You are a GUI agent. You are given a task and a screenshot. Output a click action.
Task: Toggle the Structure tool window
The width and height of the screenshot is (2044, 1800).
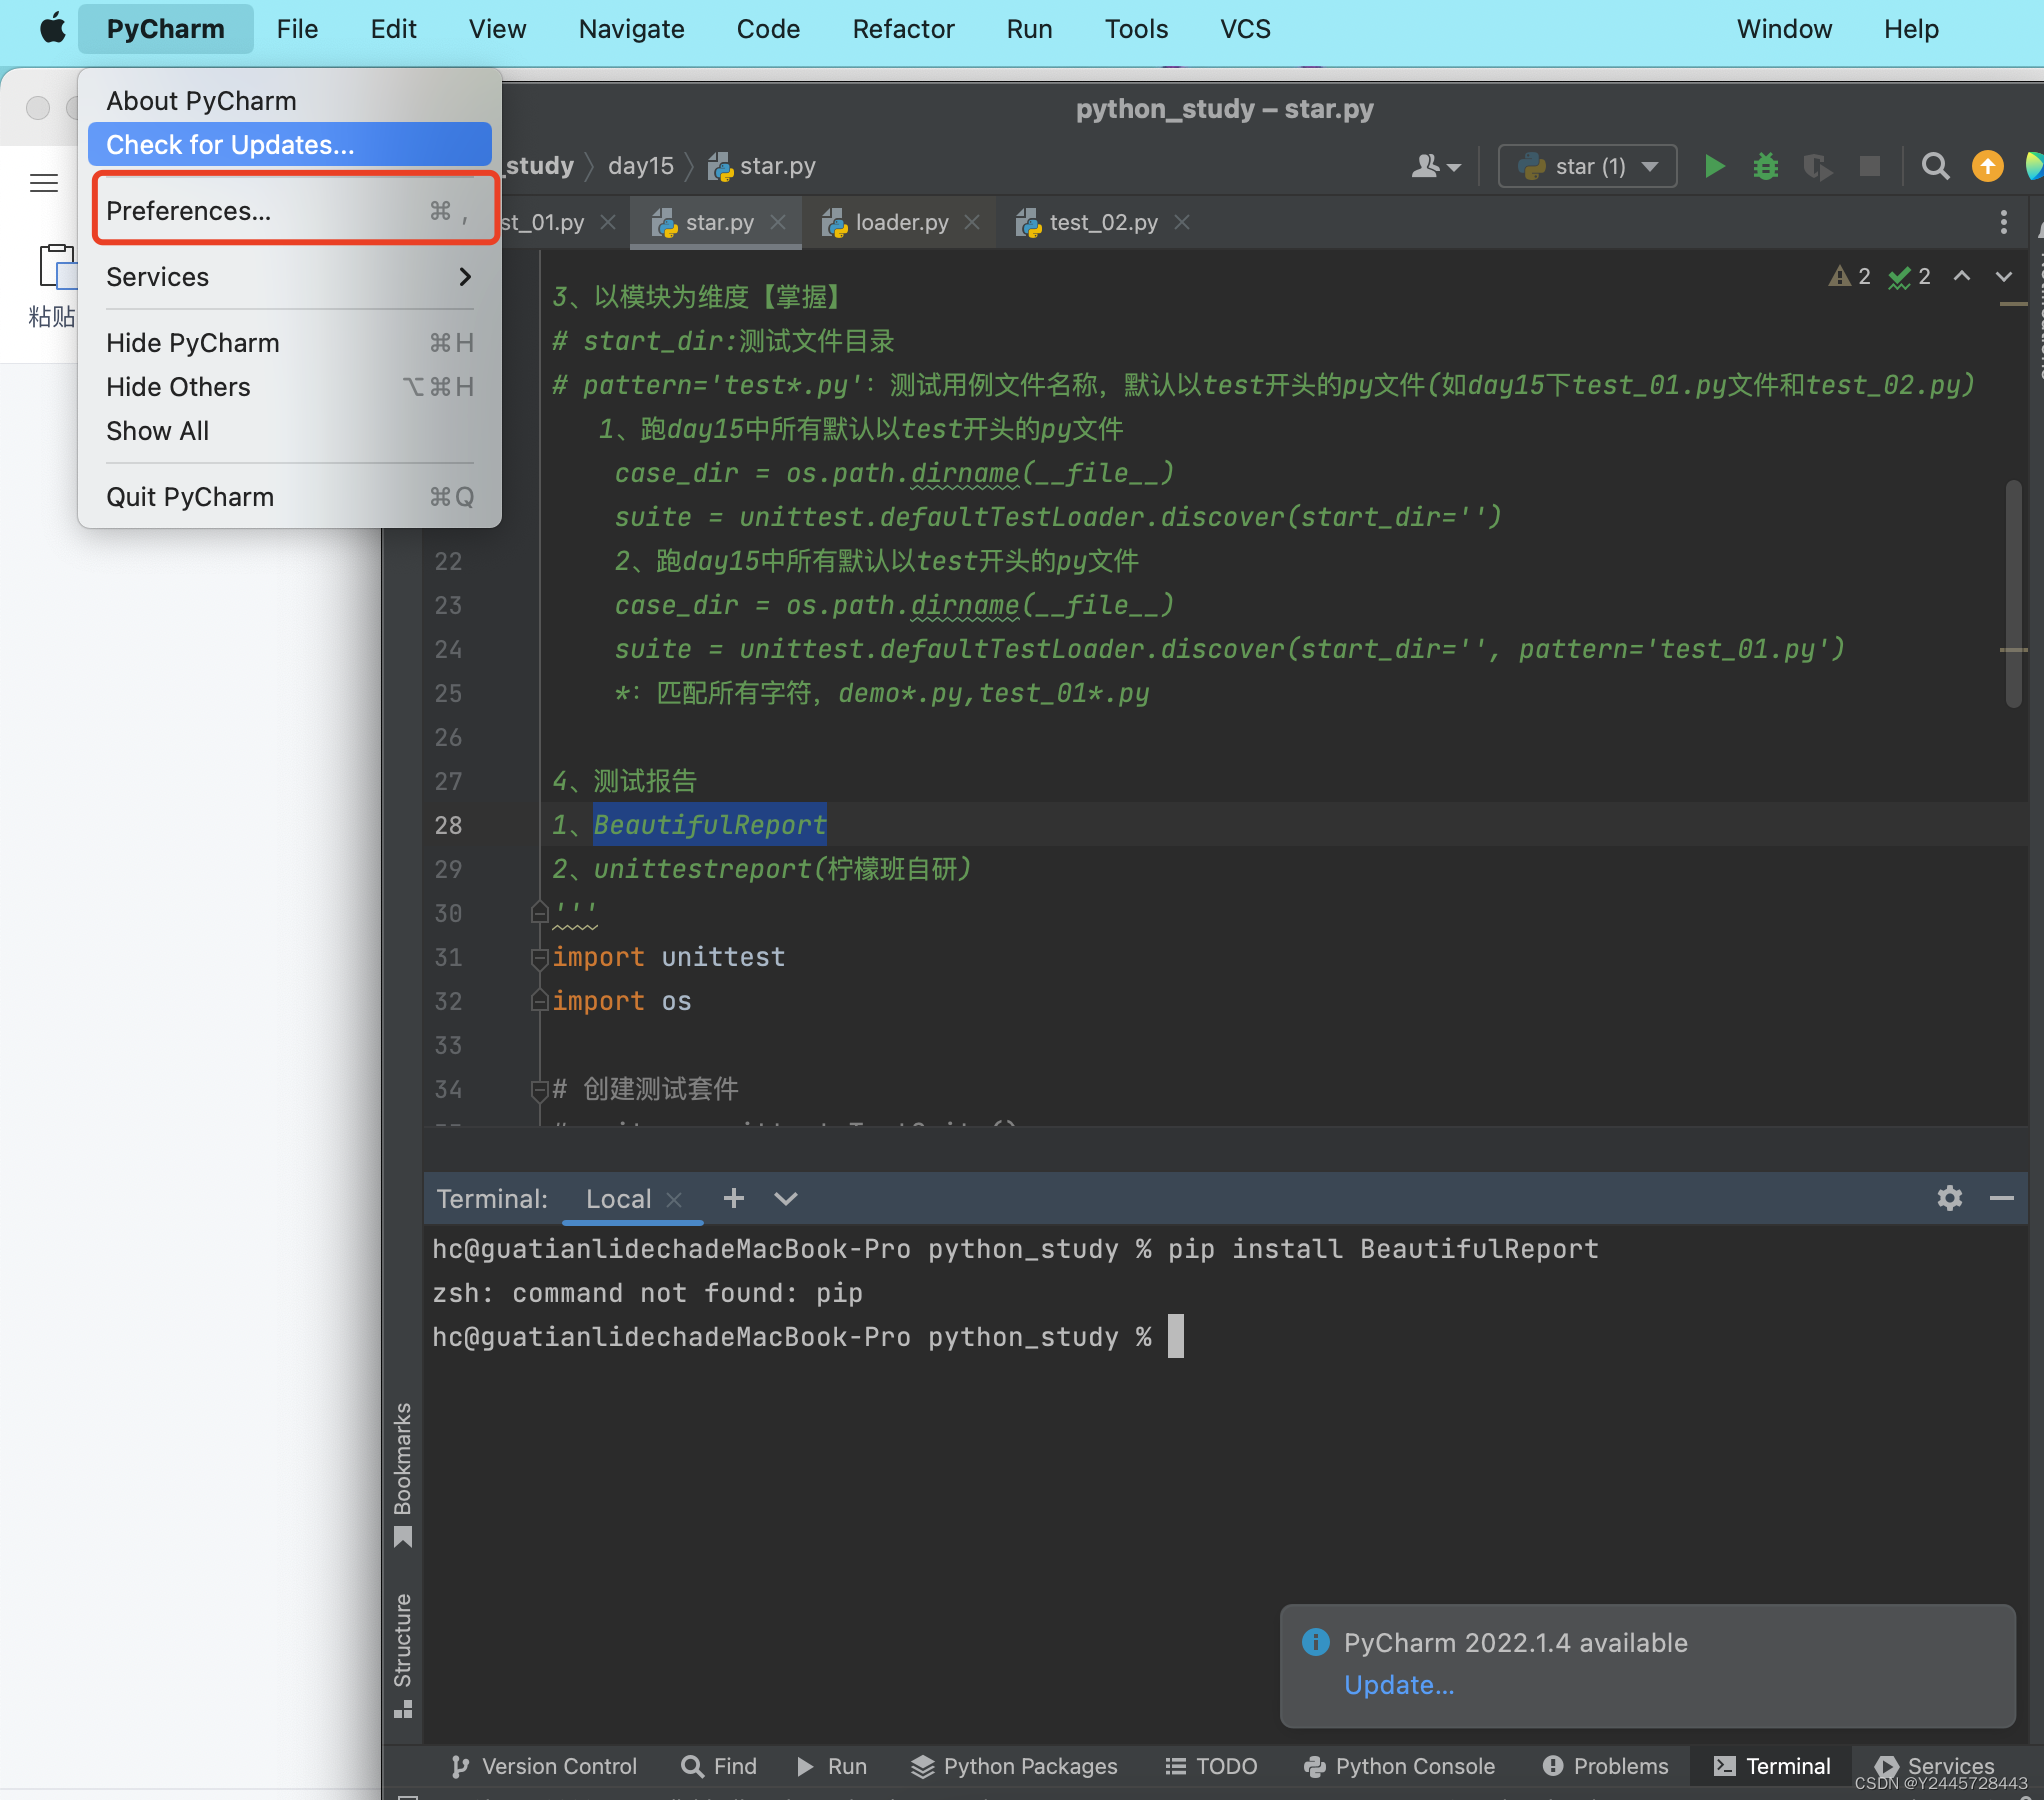(403, 1653)
